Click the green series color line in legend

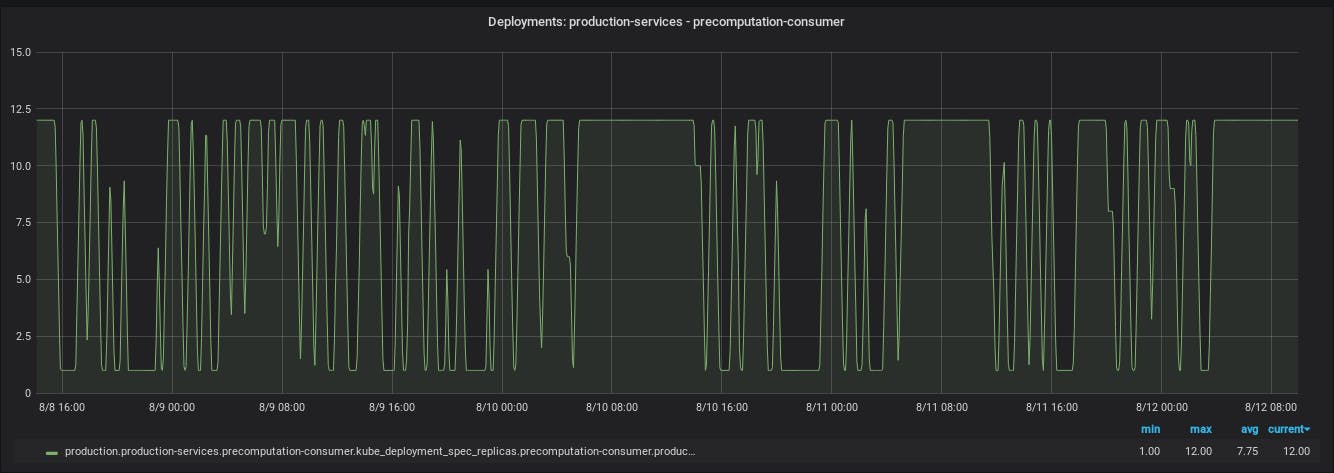tap(52, 452)
